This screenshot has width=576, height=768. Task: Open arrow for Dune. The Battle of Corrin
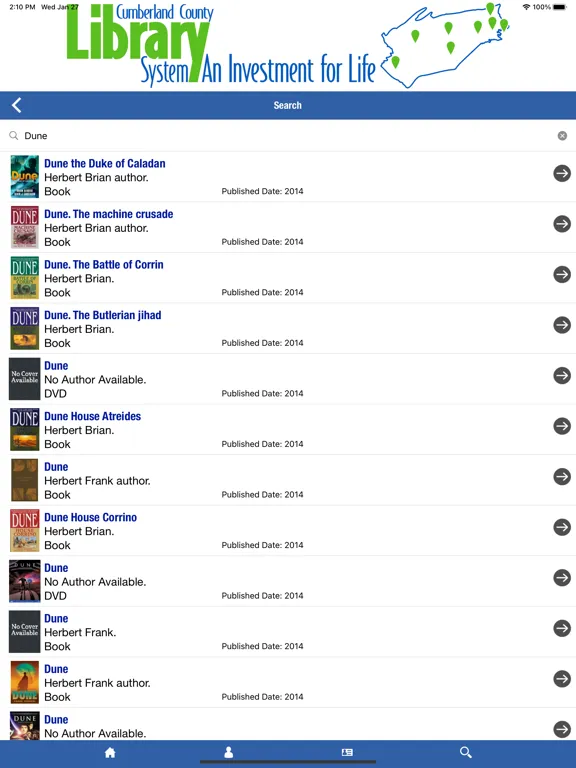(562, 274)
